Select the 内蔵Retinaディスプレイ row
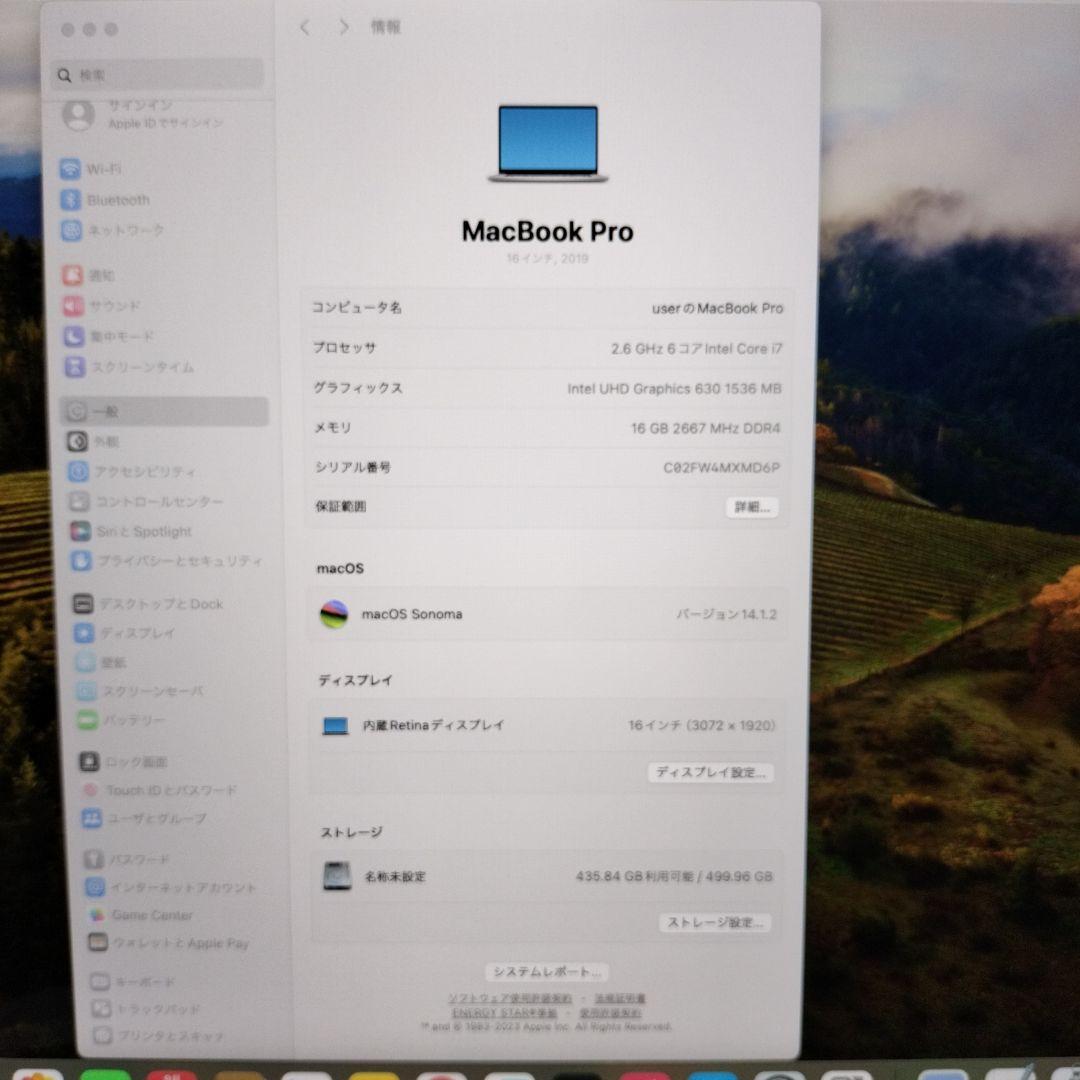 point(546,725)
